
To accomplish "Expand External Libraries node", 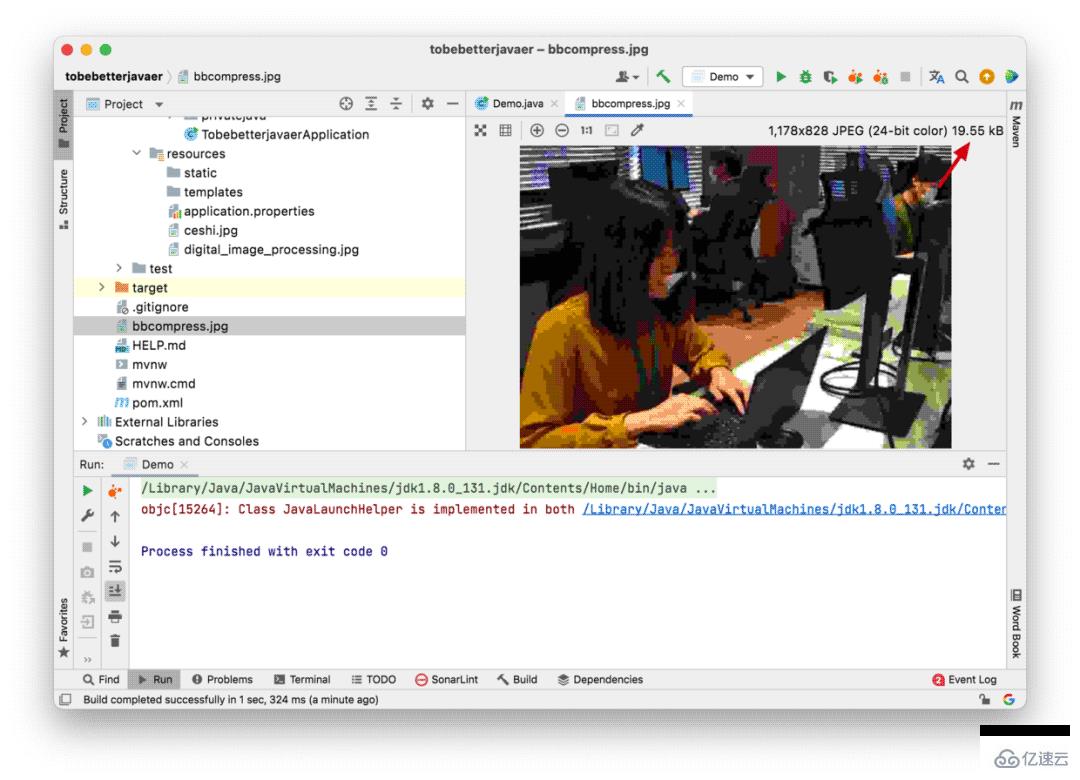I will click(x=84, y=421).
